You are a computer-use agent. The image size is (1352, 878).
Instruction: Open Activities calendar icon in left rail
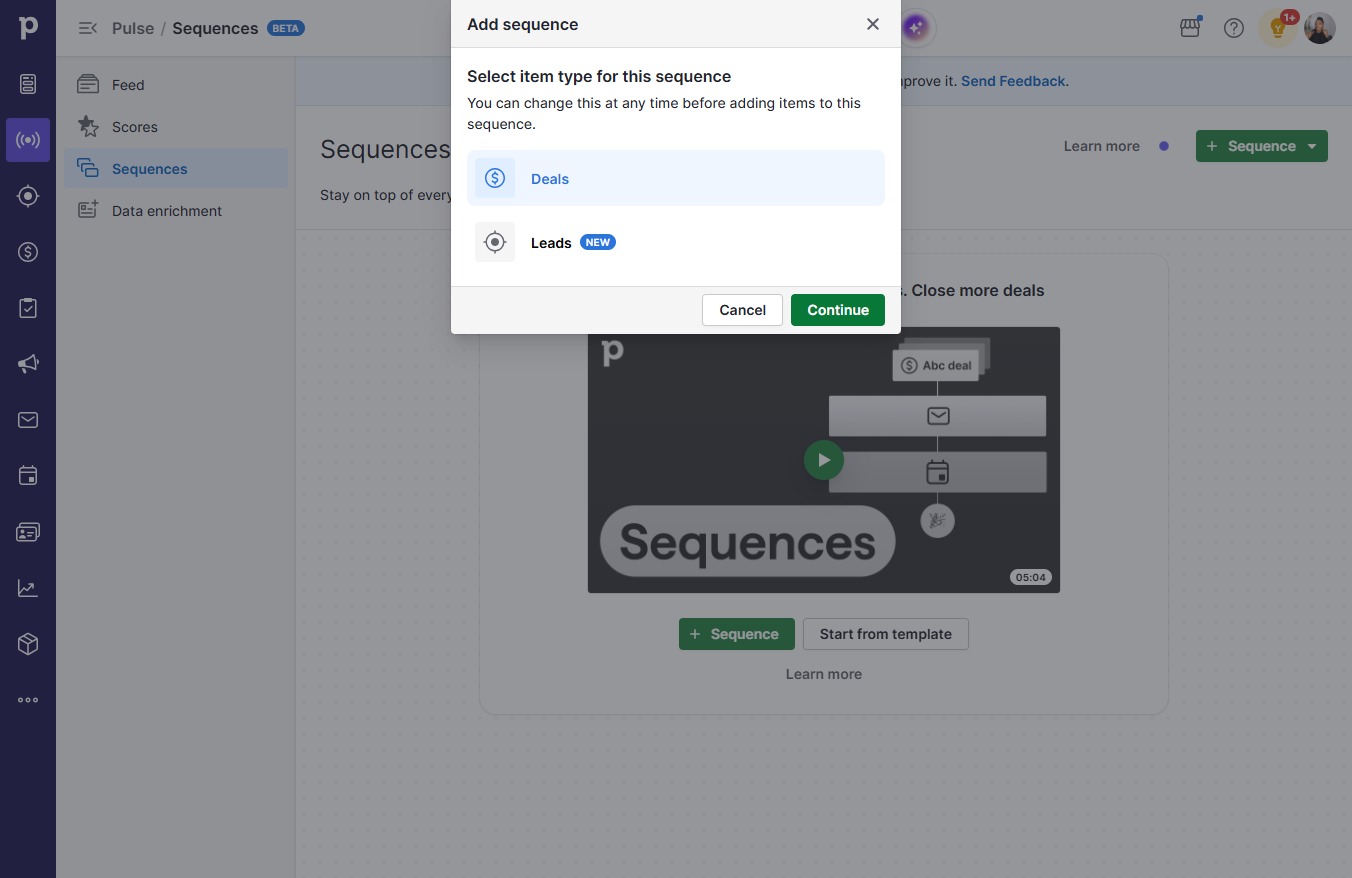pos(28,476)
